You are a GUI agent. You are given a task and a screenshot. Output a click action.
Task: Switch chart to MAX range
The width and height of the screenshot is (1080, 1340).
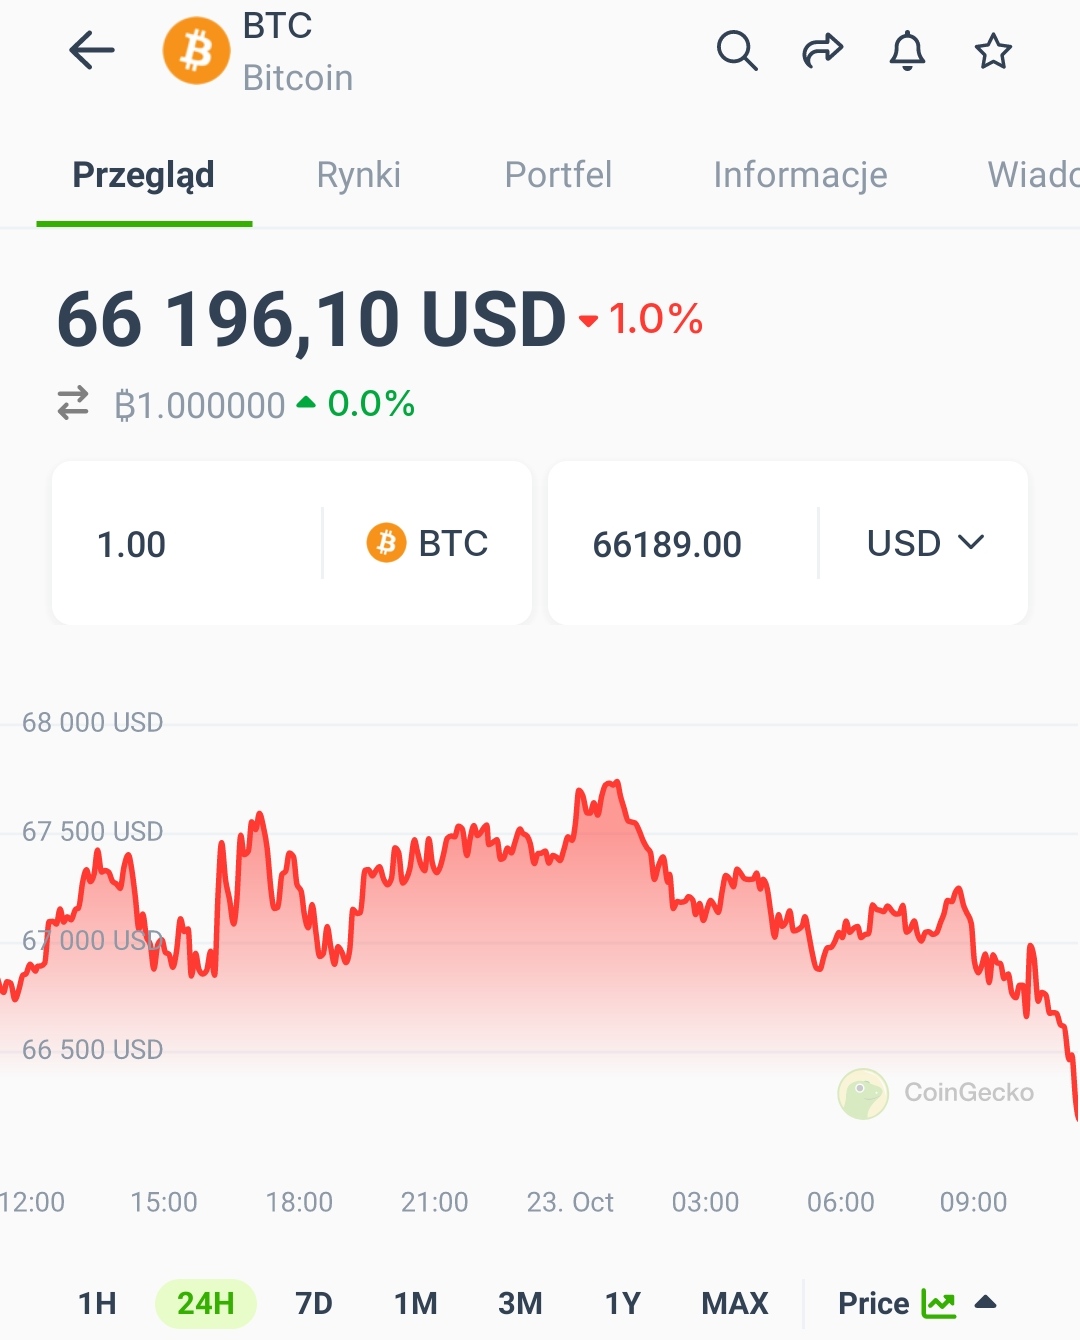point(735,1303)
